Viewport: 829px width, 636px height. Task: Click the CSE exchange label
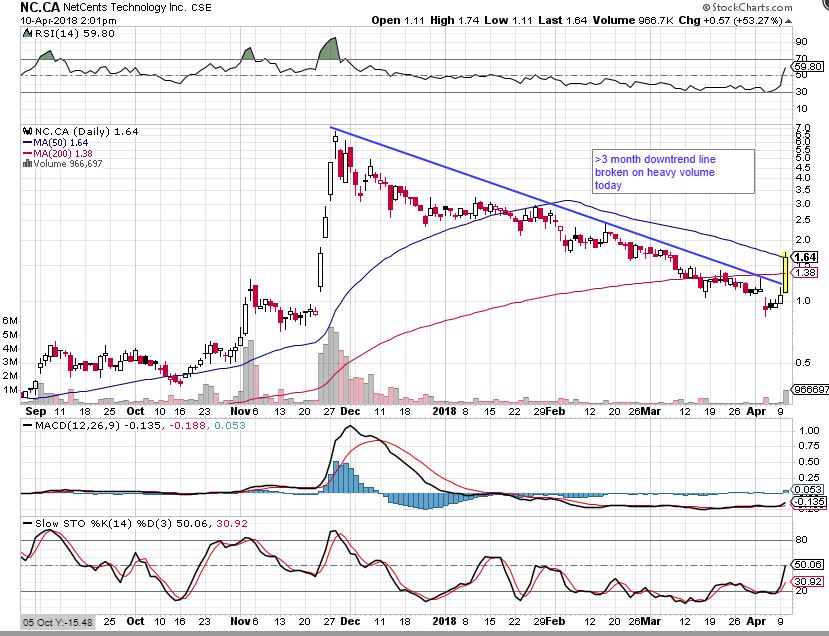(201, 8)
